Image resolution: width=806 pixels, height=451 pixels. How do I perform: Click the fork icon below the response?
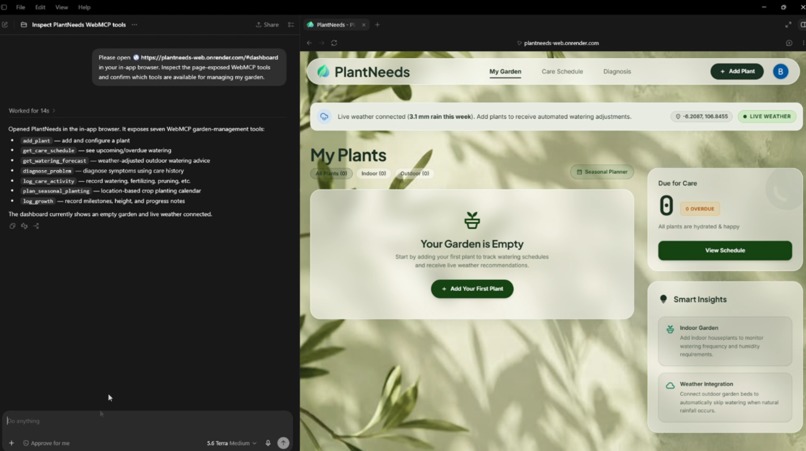click(36, 226)
